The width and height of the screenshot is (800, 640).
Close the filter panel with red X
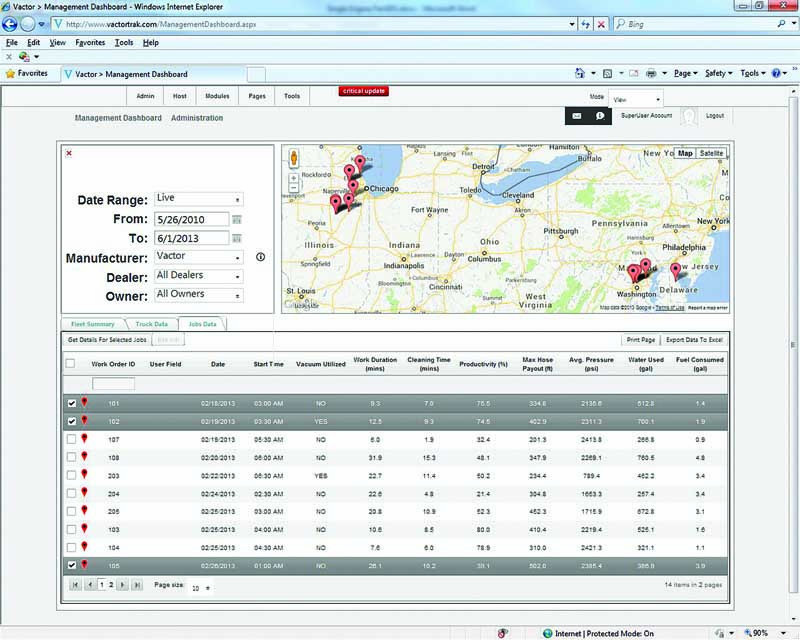[69, 153]
